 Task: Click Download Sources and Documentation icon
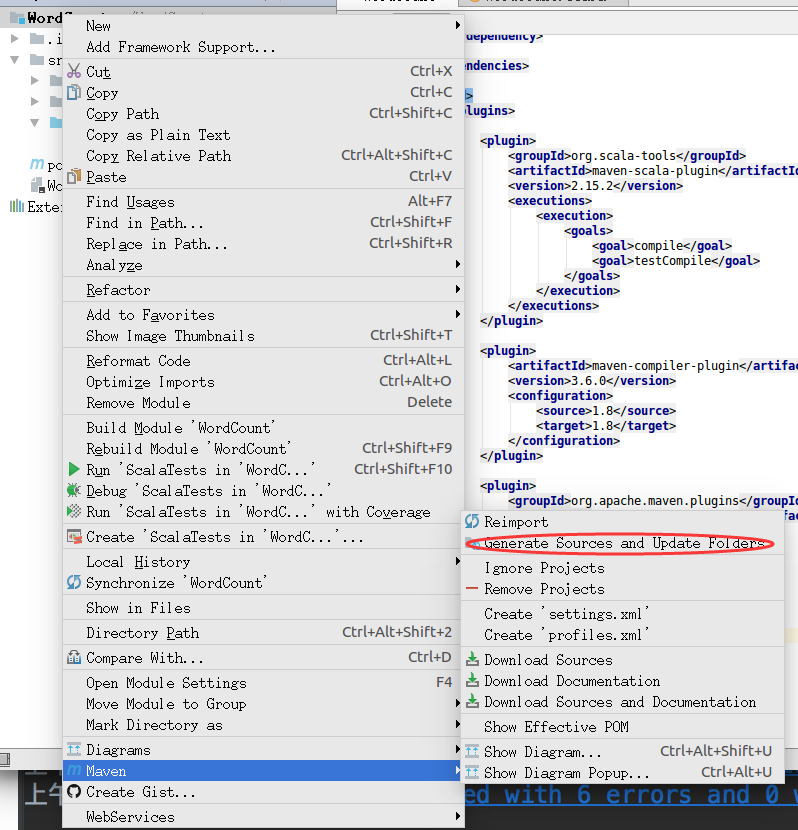tap(472, 701)
